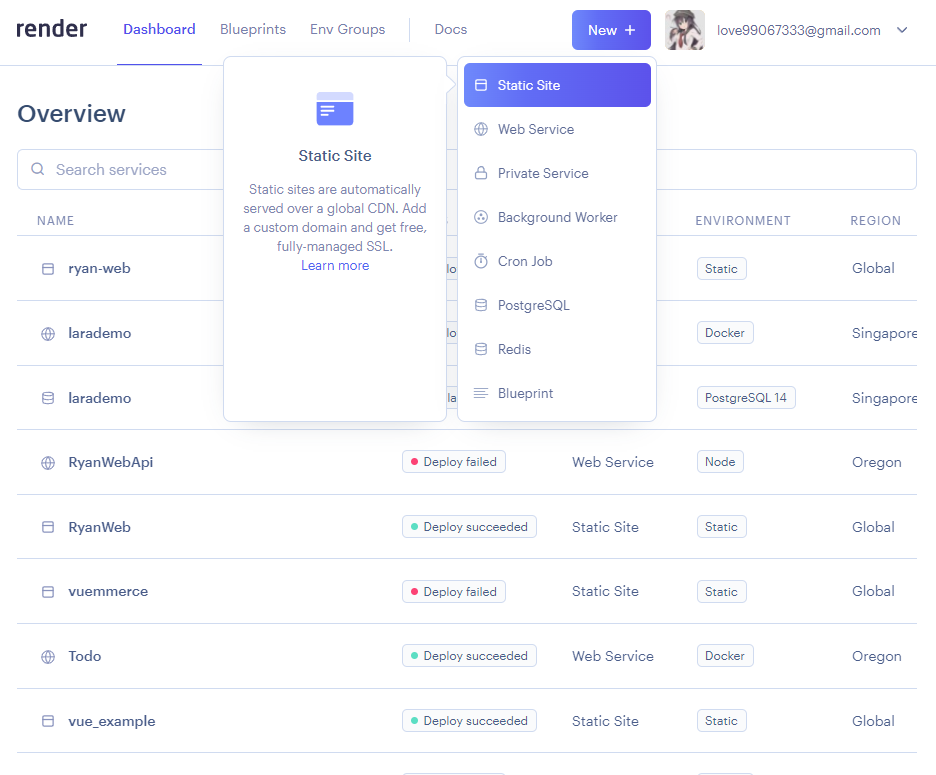Choose Private Service in the menu

tap(557, 173)
